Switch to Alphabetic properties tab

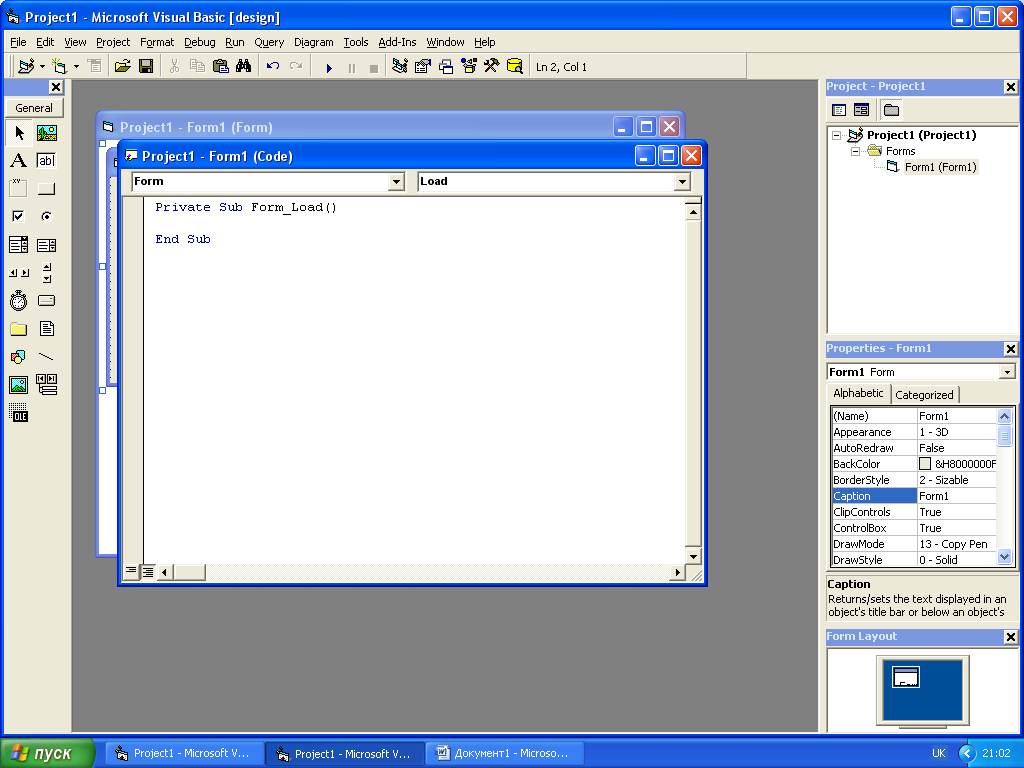tap(858, 393)
